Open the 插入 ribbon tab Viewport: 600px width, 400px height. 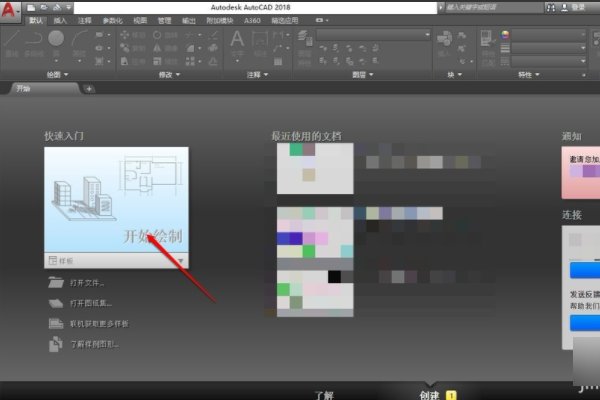(61, 20)
